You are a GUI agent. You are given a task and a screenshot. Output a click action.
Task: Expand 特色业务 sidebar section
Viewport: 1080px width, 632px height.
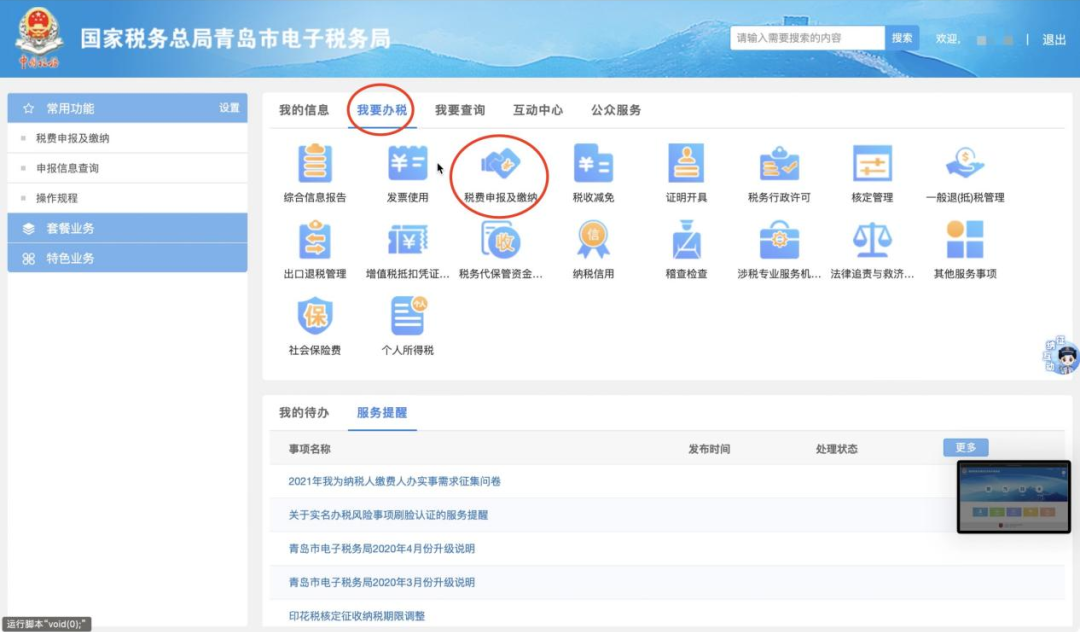click(x=127, y=258)
